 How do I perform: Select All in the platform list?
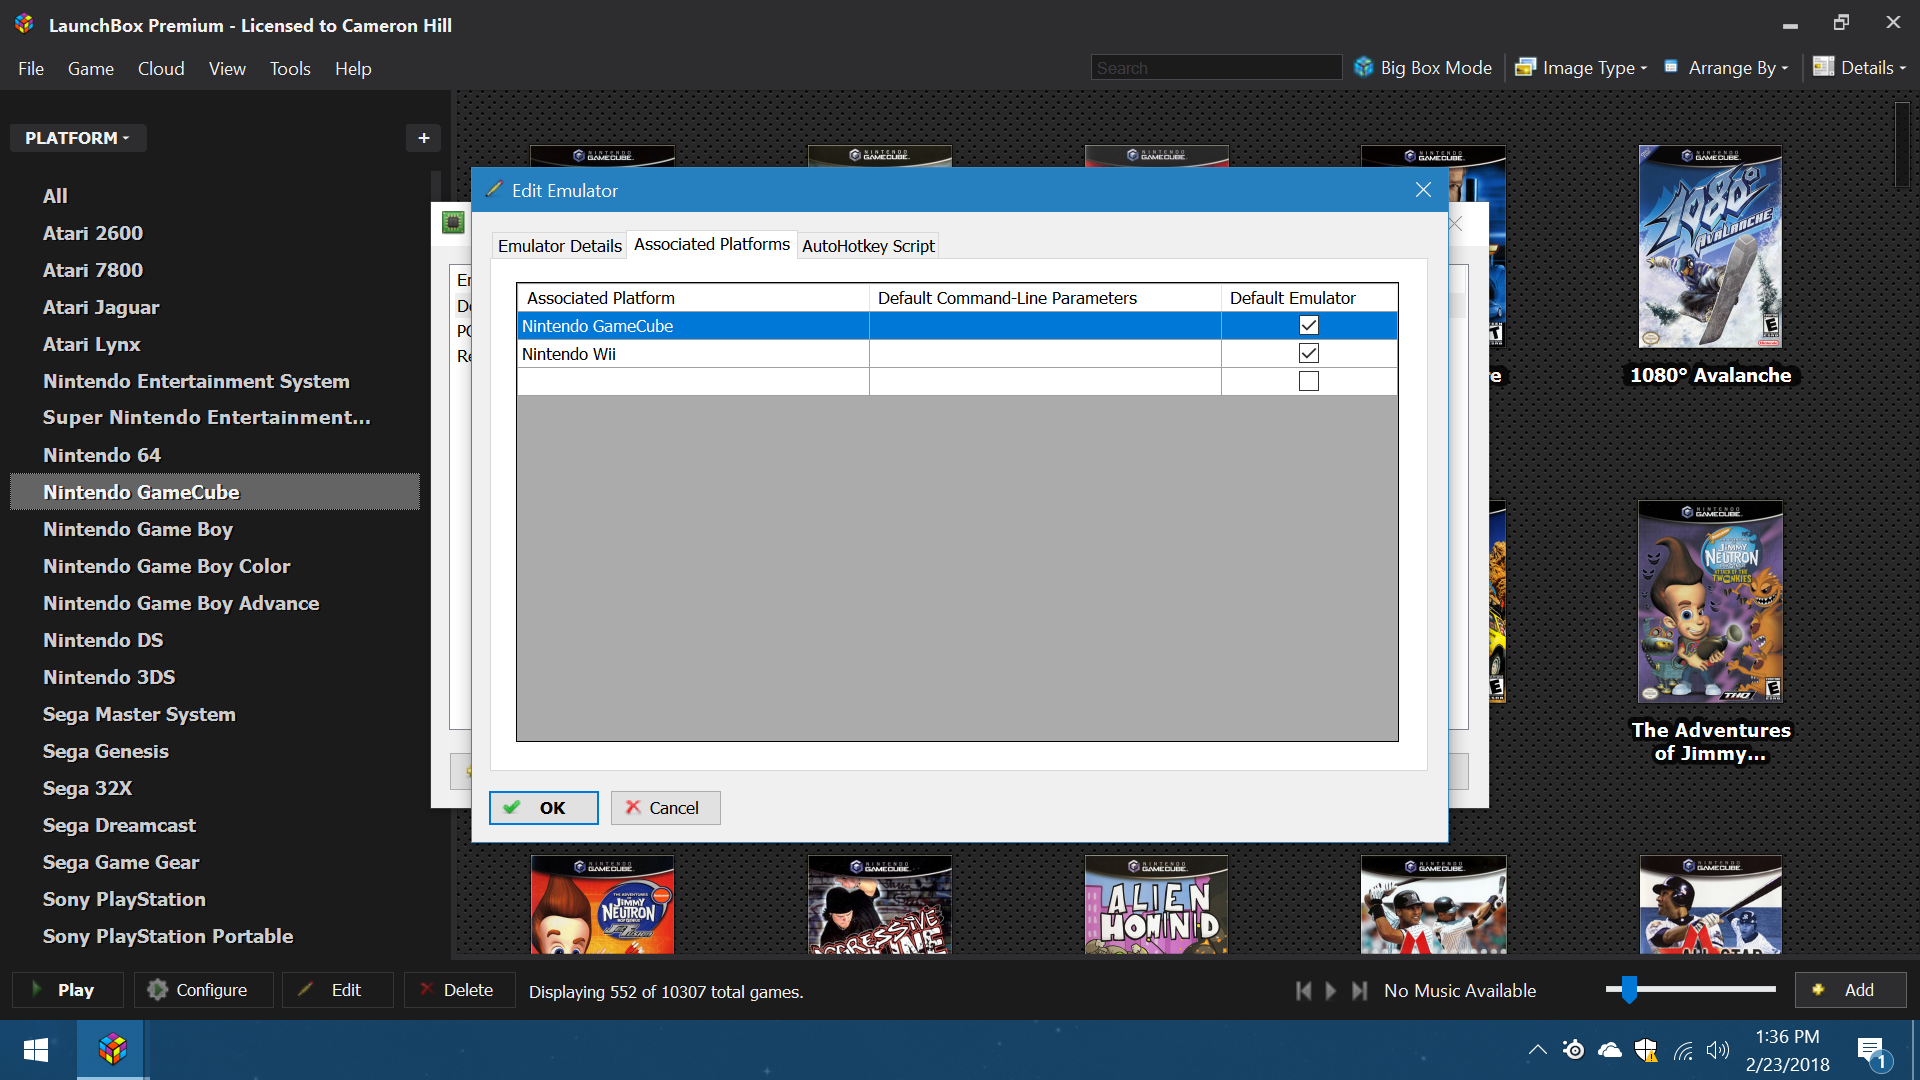pos(55,196)
